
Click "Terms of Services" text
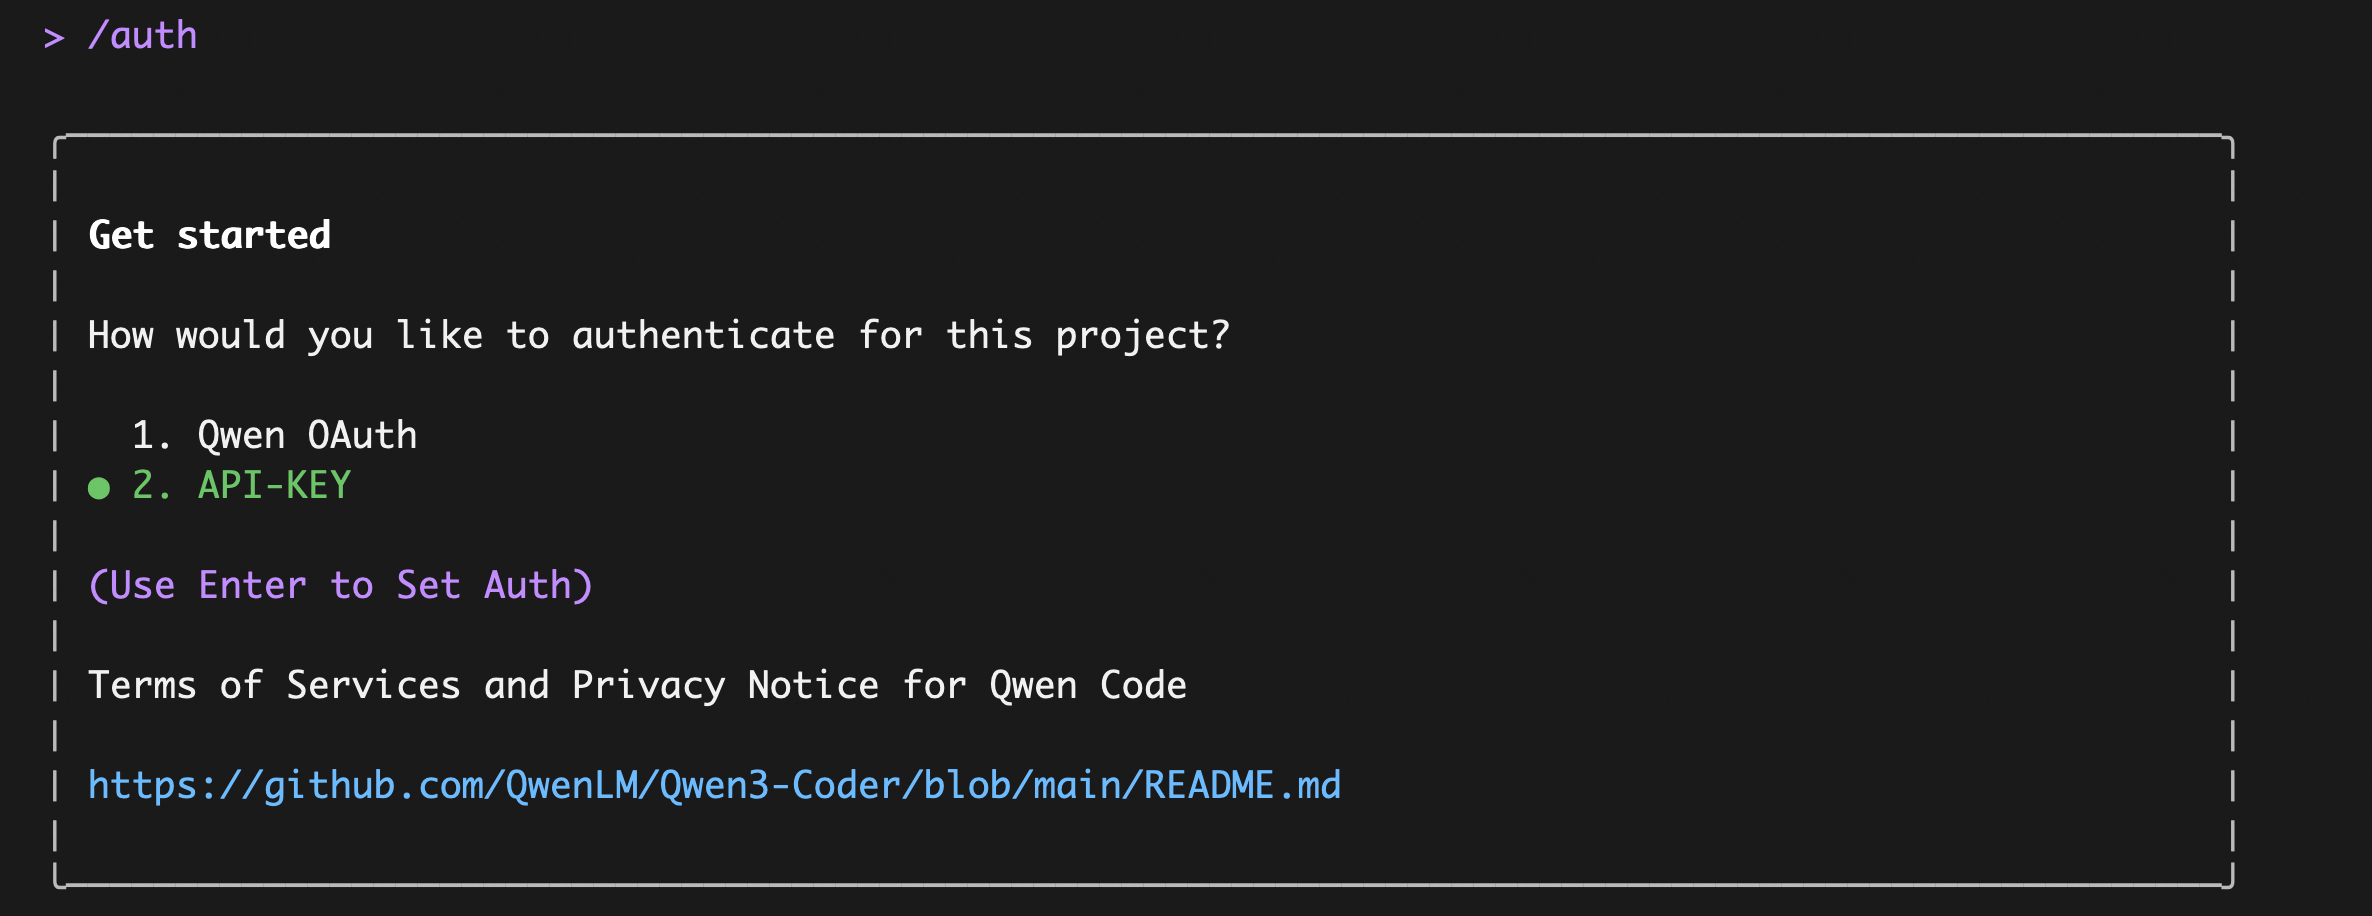tap(274, 685)
